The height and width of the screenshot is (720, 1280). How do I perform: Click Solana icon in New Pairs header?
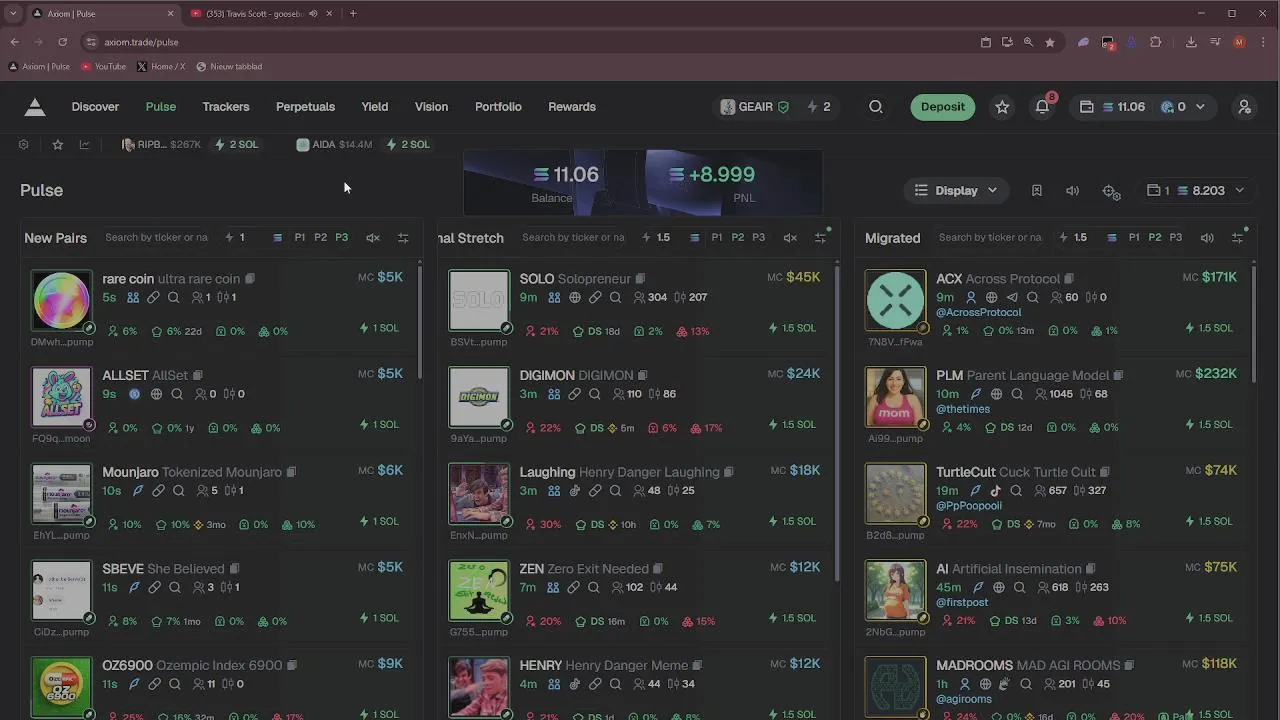click(277, 238)
